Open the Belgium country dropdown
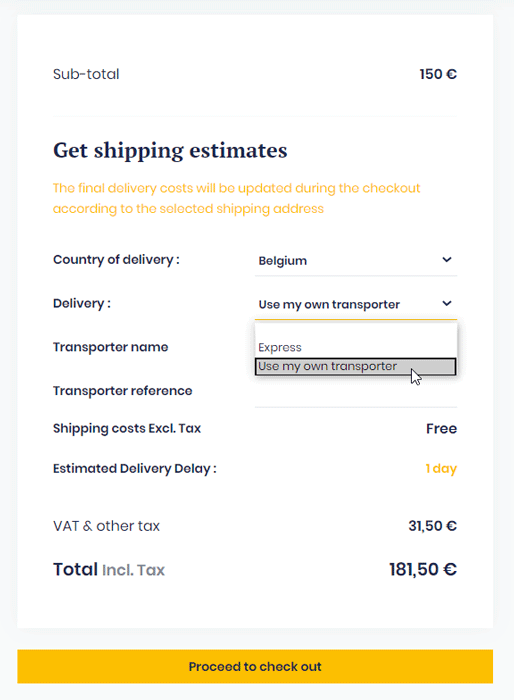 point(355,260)
